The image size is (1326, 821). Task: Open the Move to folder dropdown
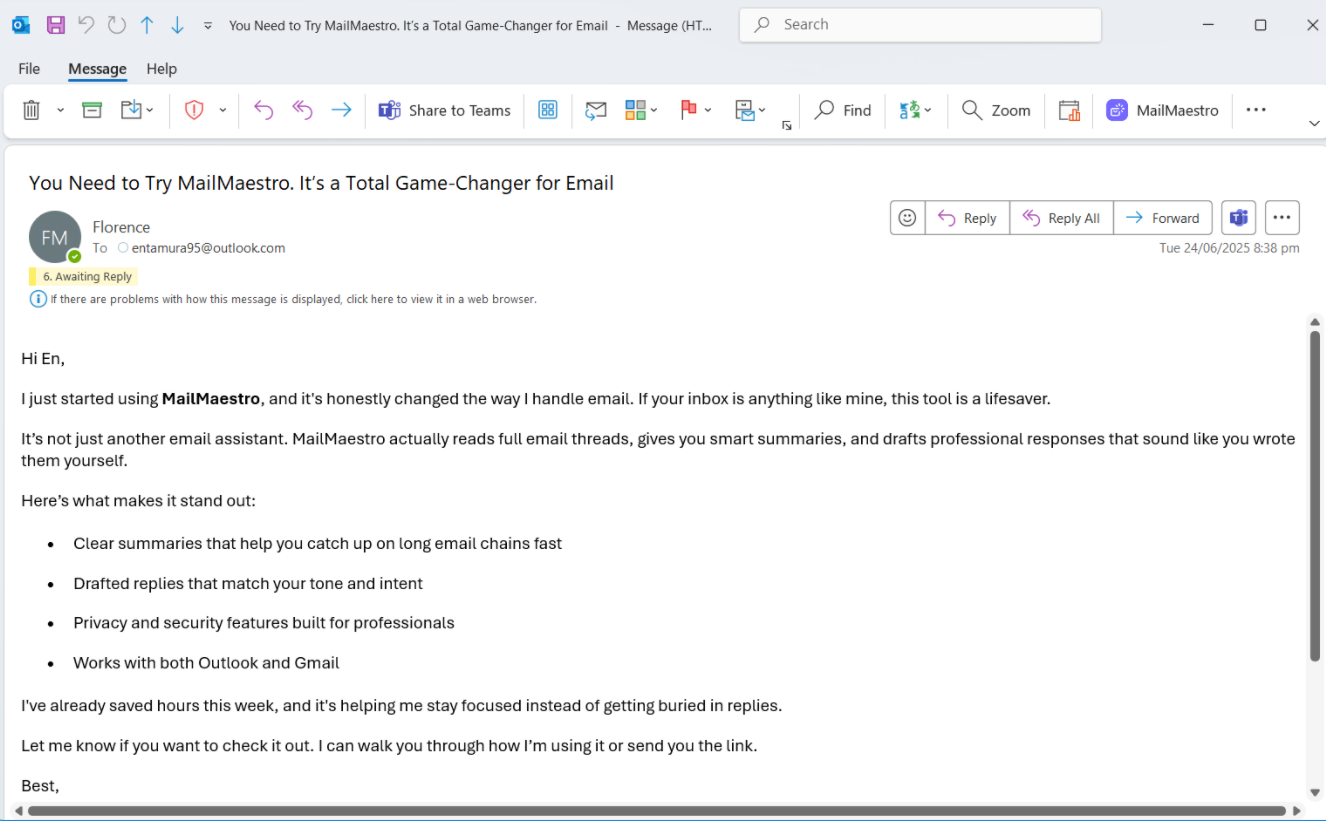pyautogui.click(x=137, y=110)
